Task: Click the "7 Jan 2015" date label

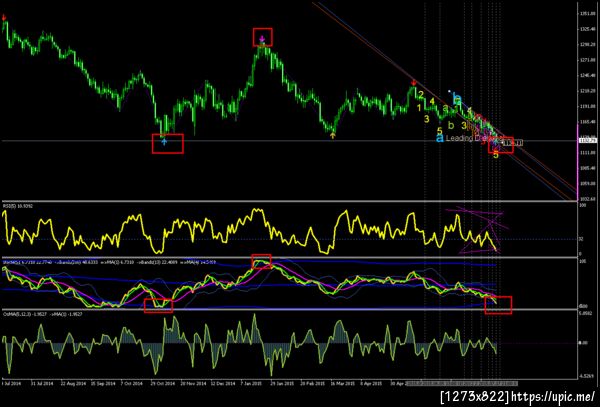Action: coord(251,383)
